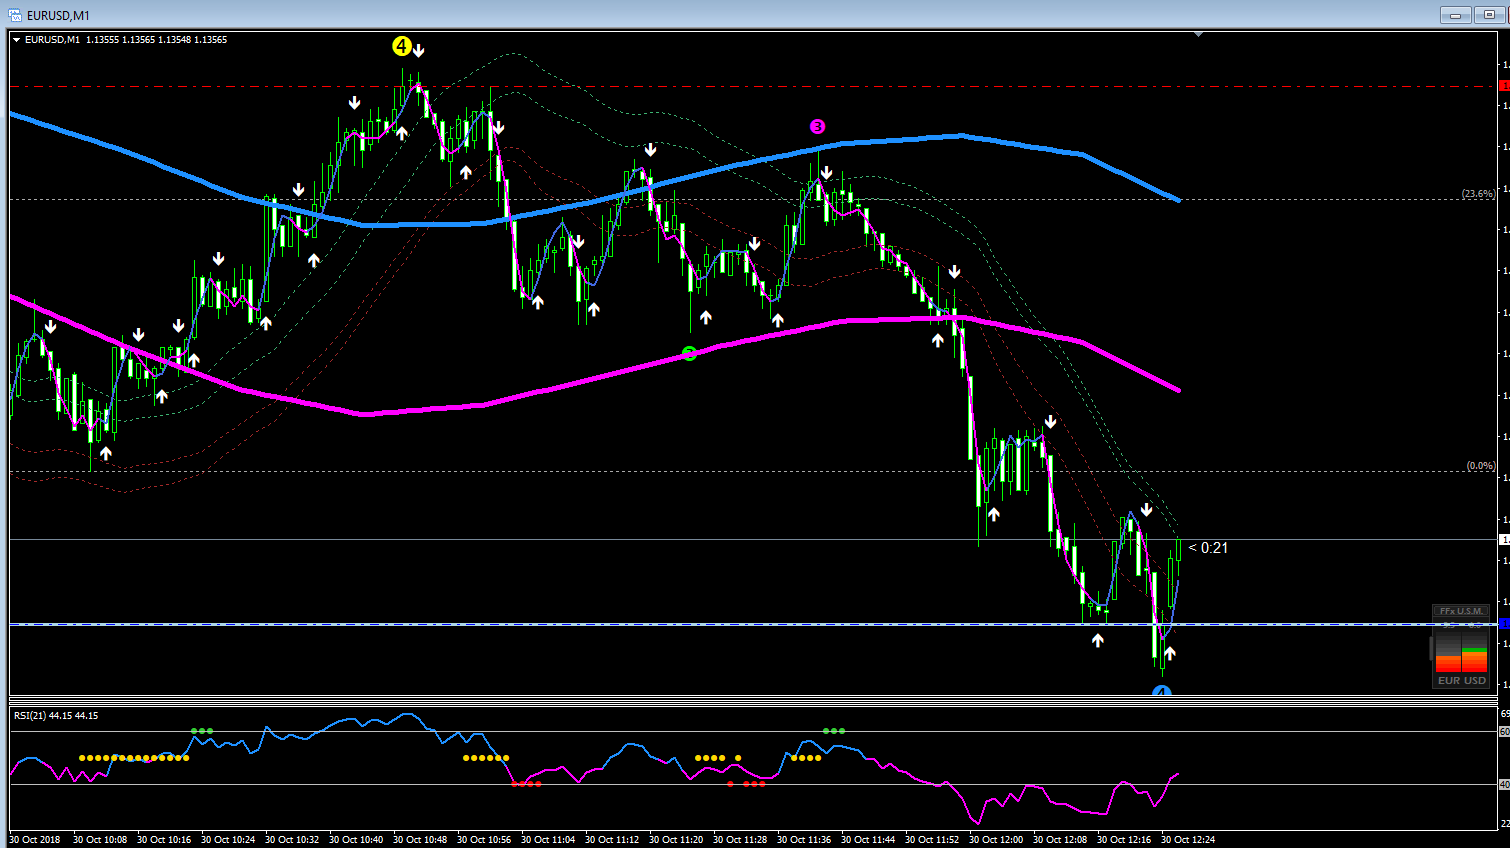Click the 0:21 candle countdown timer label
1510x848 pixels.
(x=1208, y=548)
